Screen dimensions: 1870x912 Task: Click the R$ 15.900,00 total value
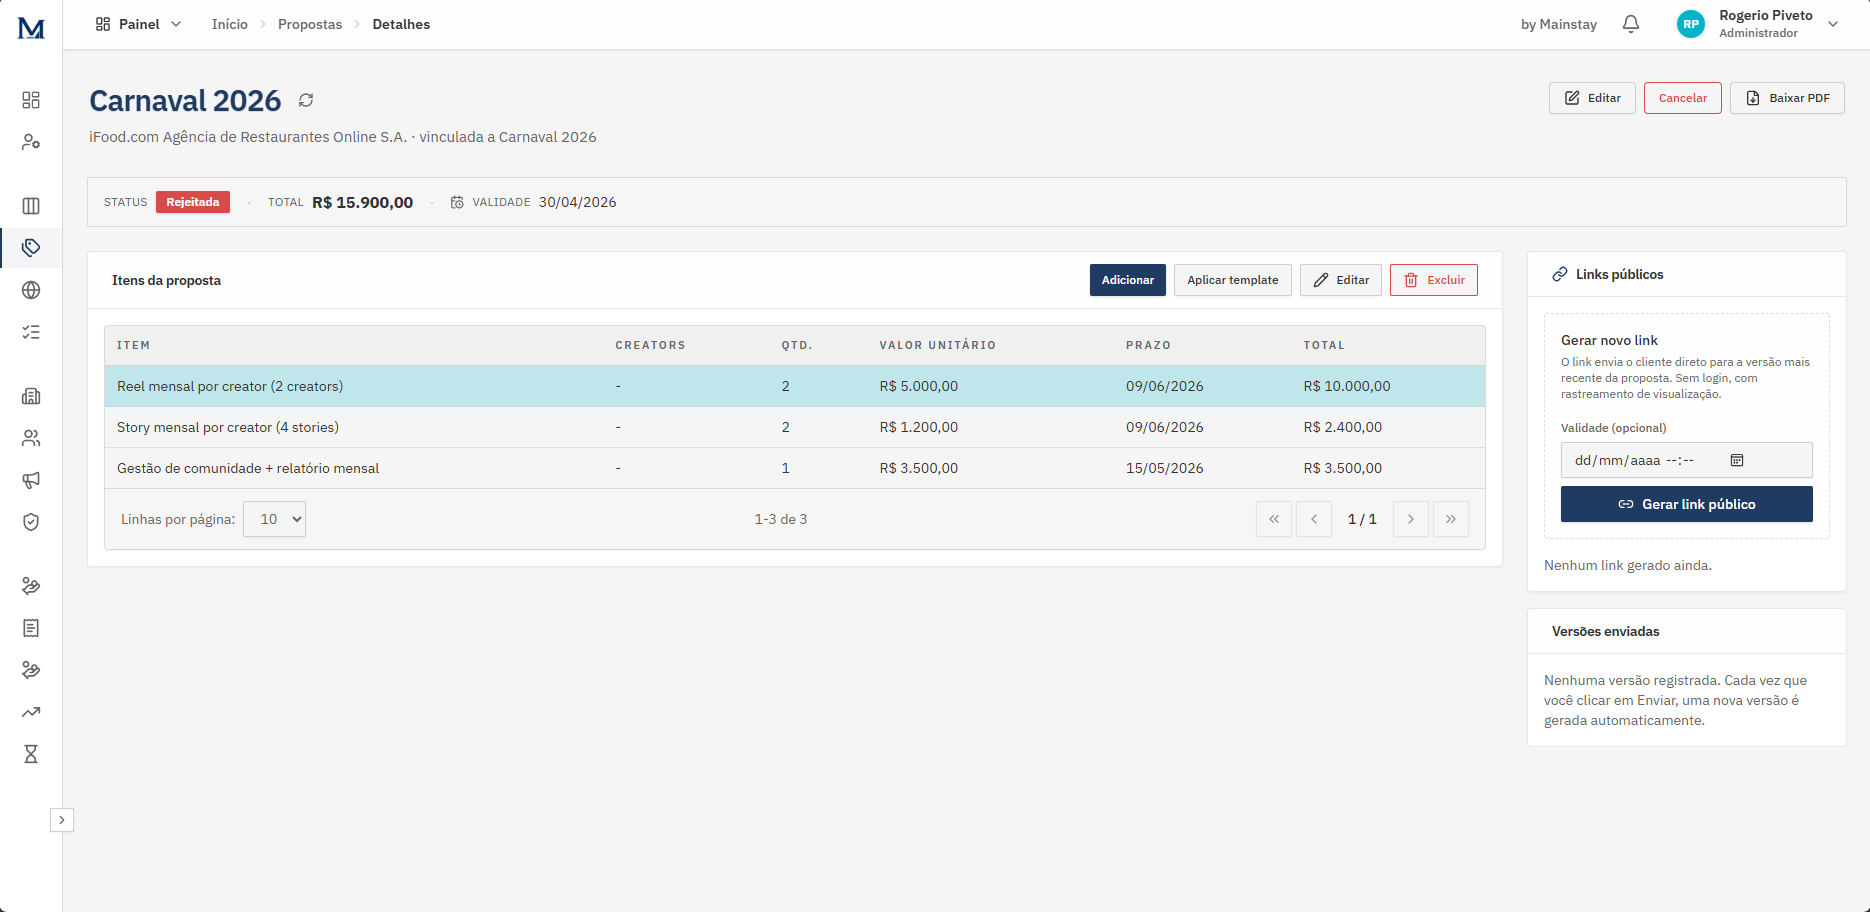click(362, 202)
